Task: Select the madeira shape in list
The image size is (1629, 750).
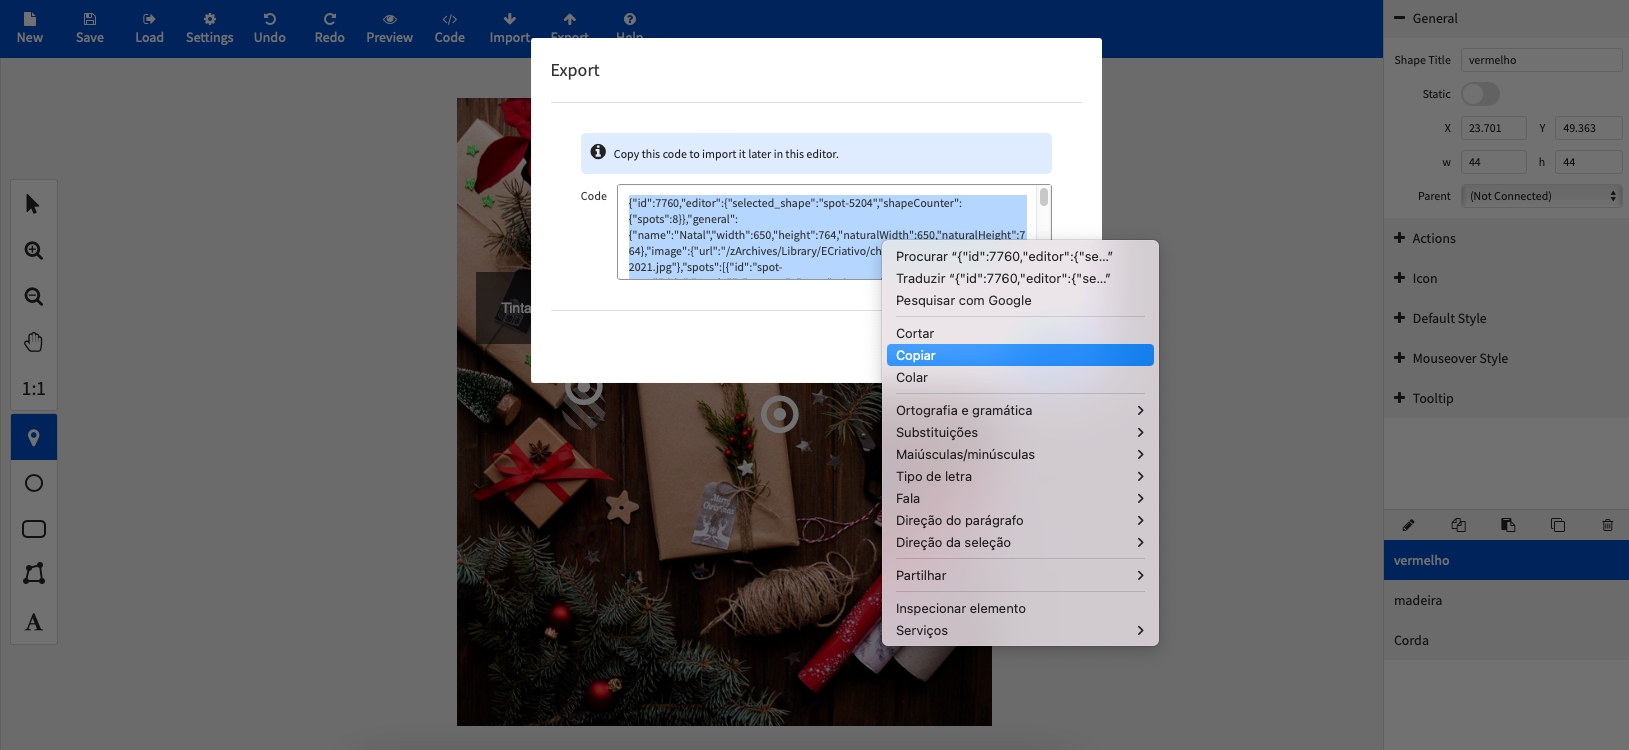Action: 1506,600
